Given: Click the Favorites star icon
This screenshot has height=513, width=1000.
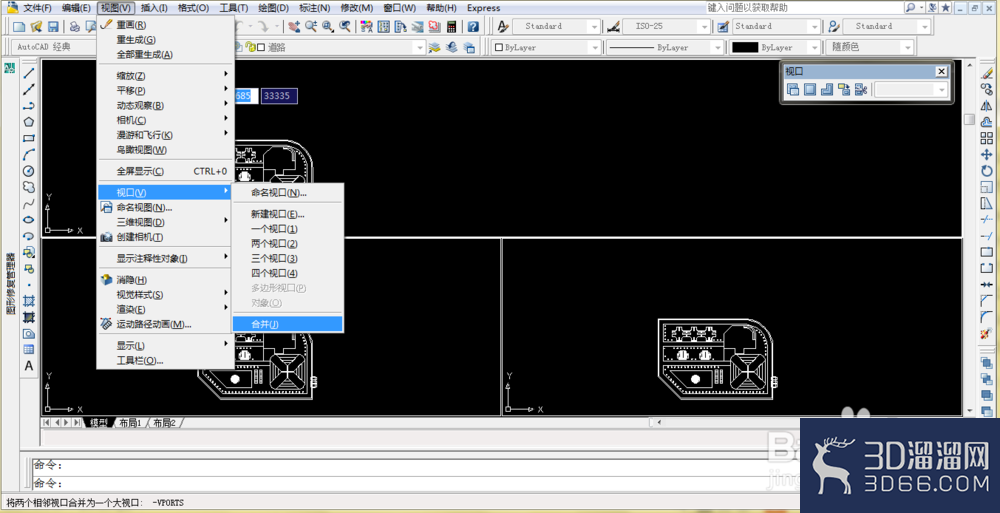Looking at the screenshot, I should [x=946, y=8].
